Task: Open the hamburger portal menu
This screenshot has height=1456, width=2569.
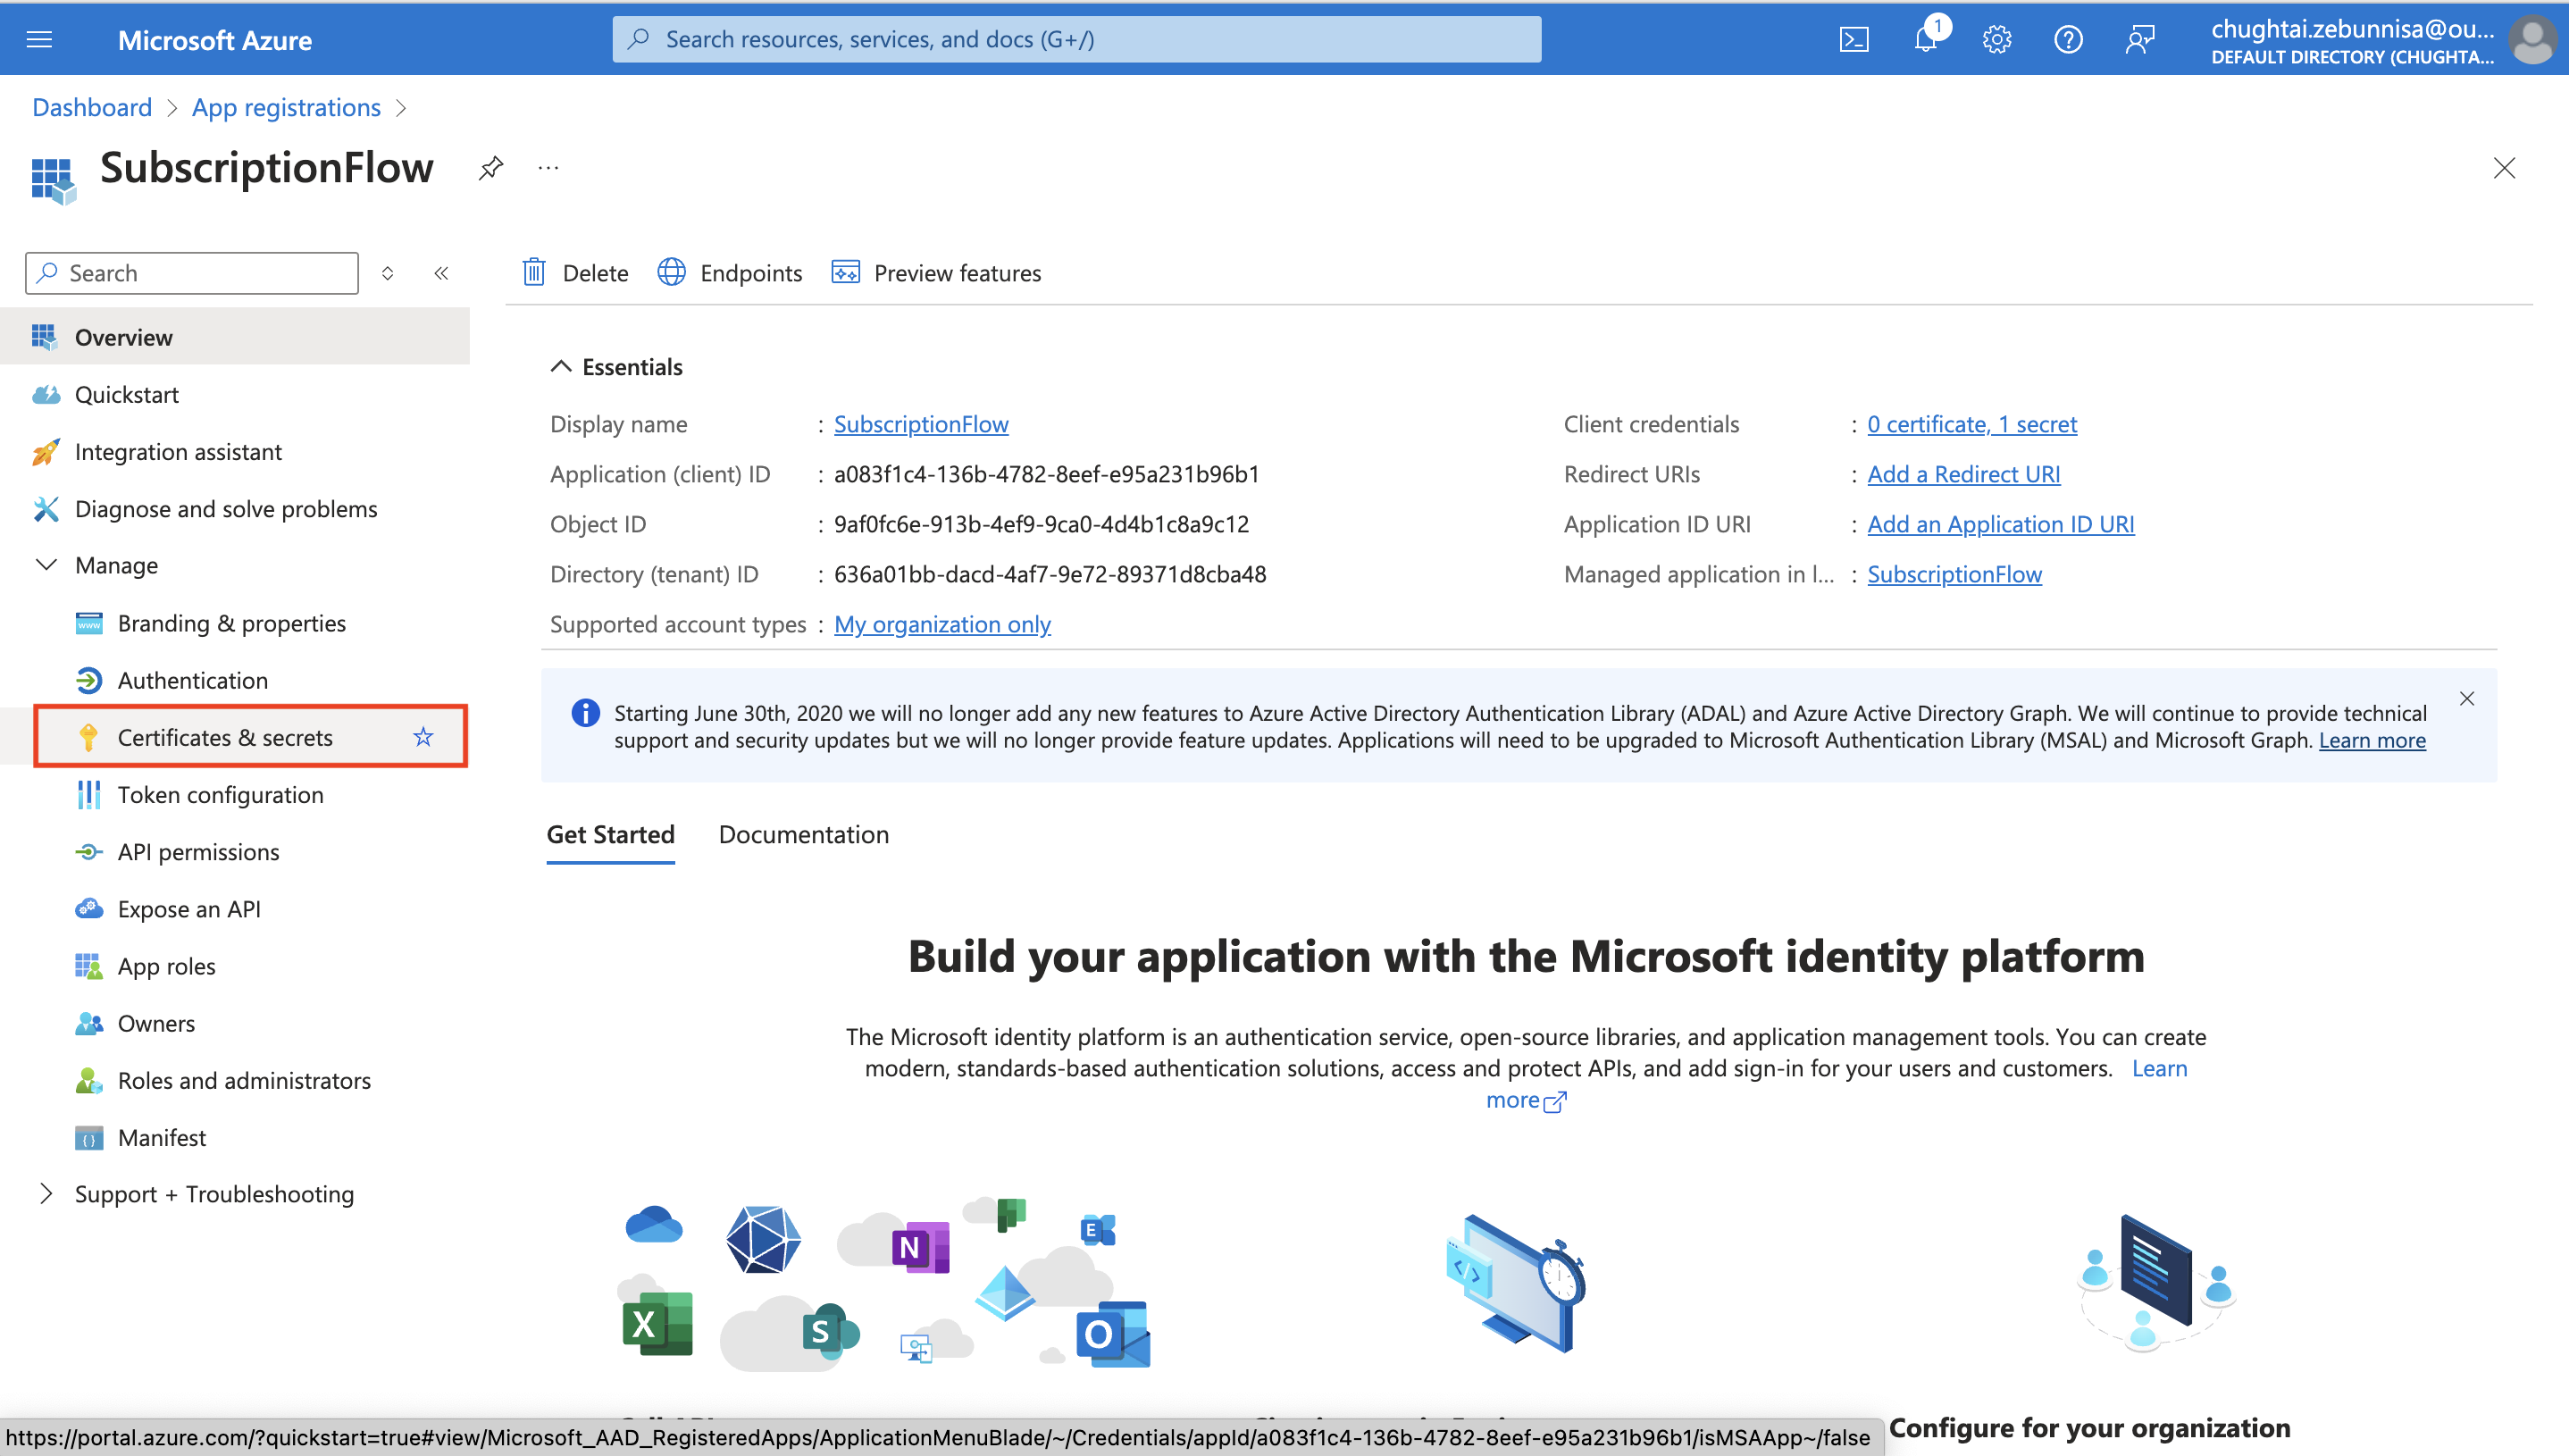Action: coord(39,39)
